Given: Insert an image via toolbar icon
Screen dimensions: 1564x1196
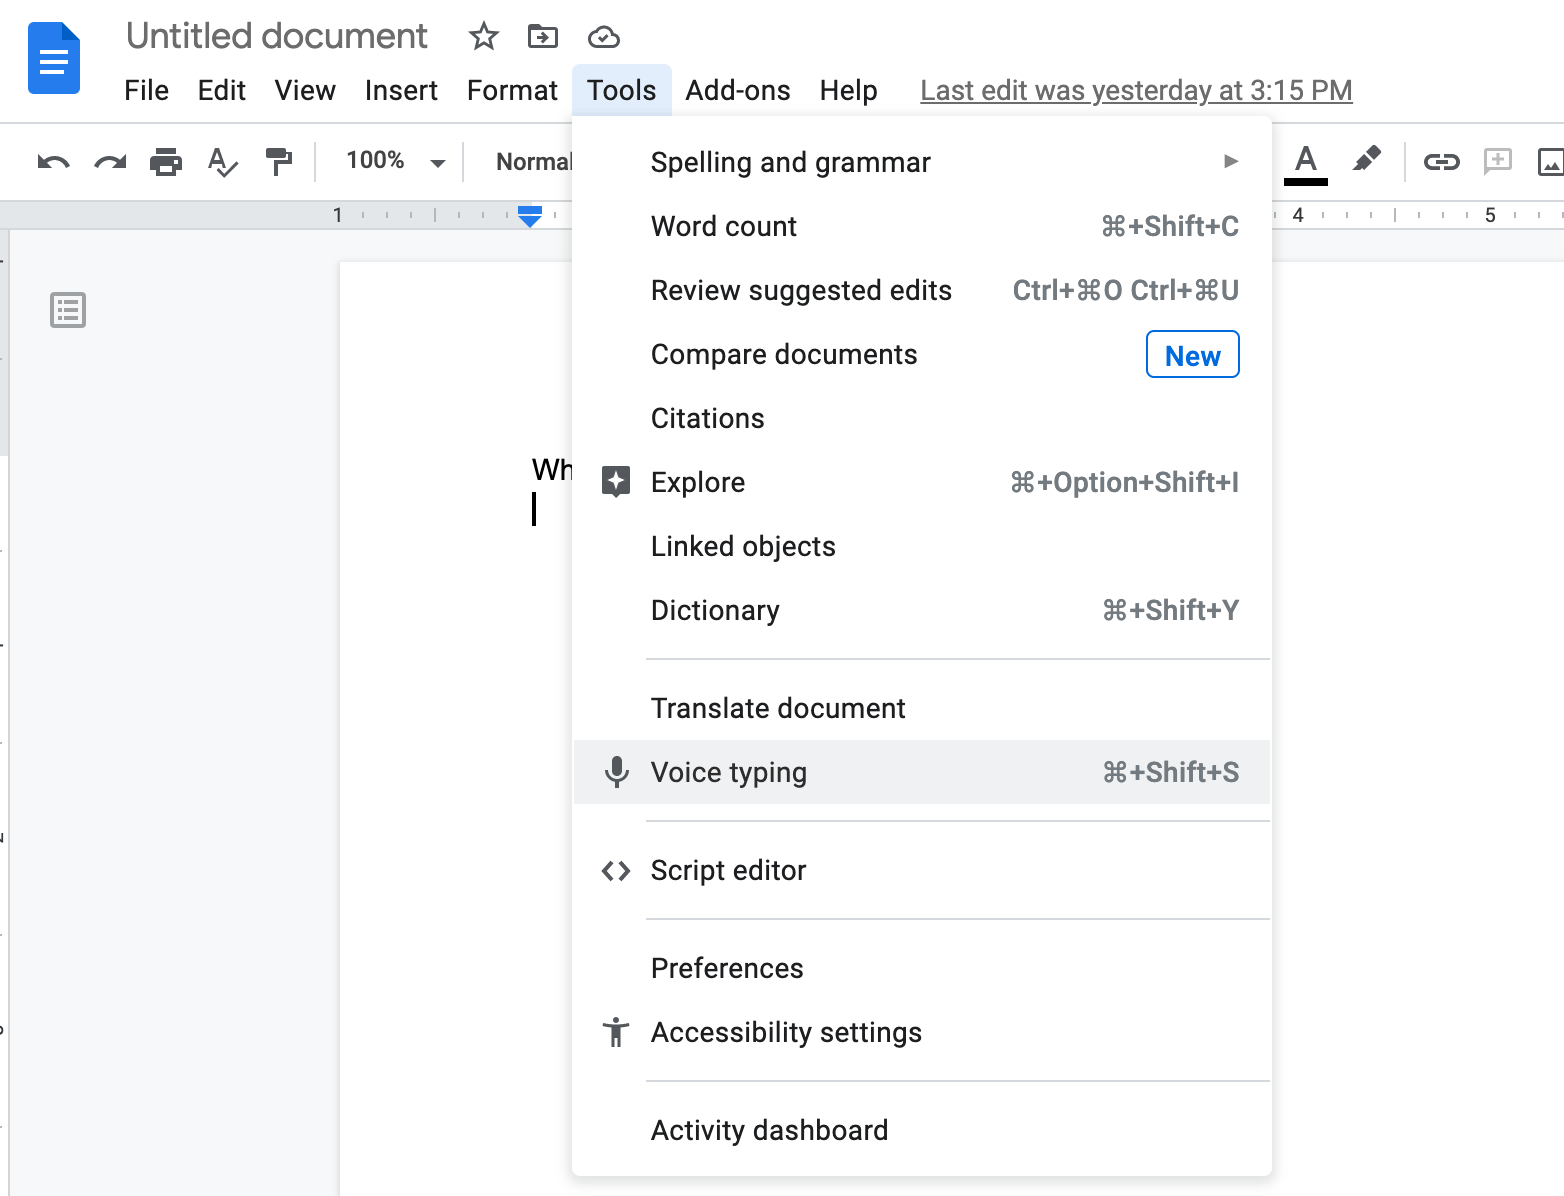Looking at the screenshot, I should [x=1550, y=161].
